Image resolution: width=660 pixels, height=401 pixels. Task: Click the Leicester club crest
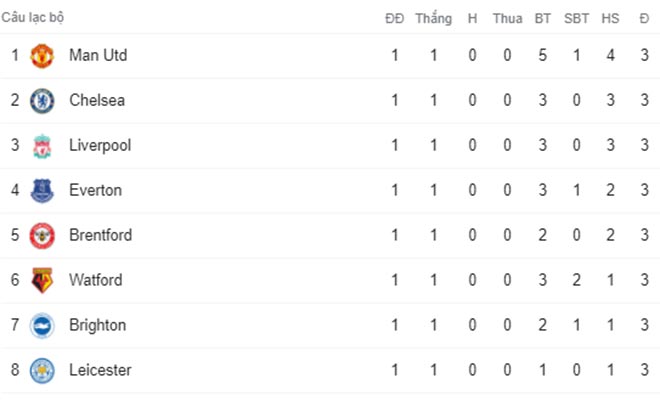coord(42,371)
